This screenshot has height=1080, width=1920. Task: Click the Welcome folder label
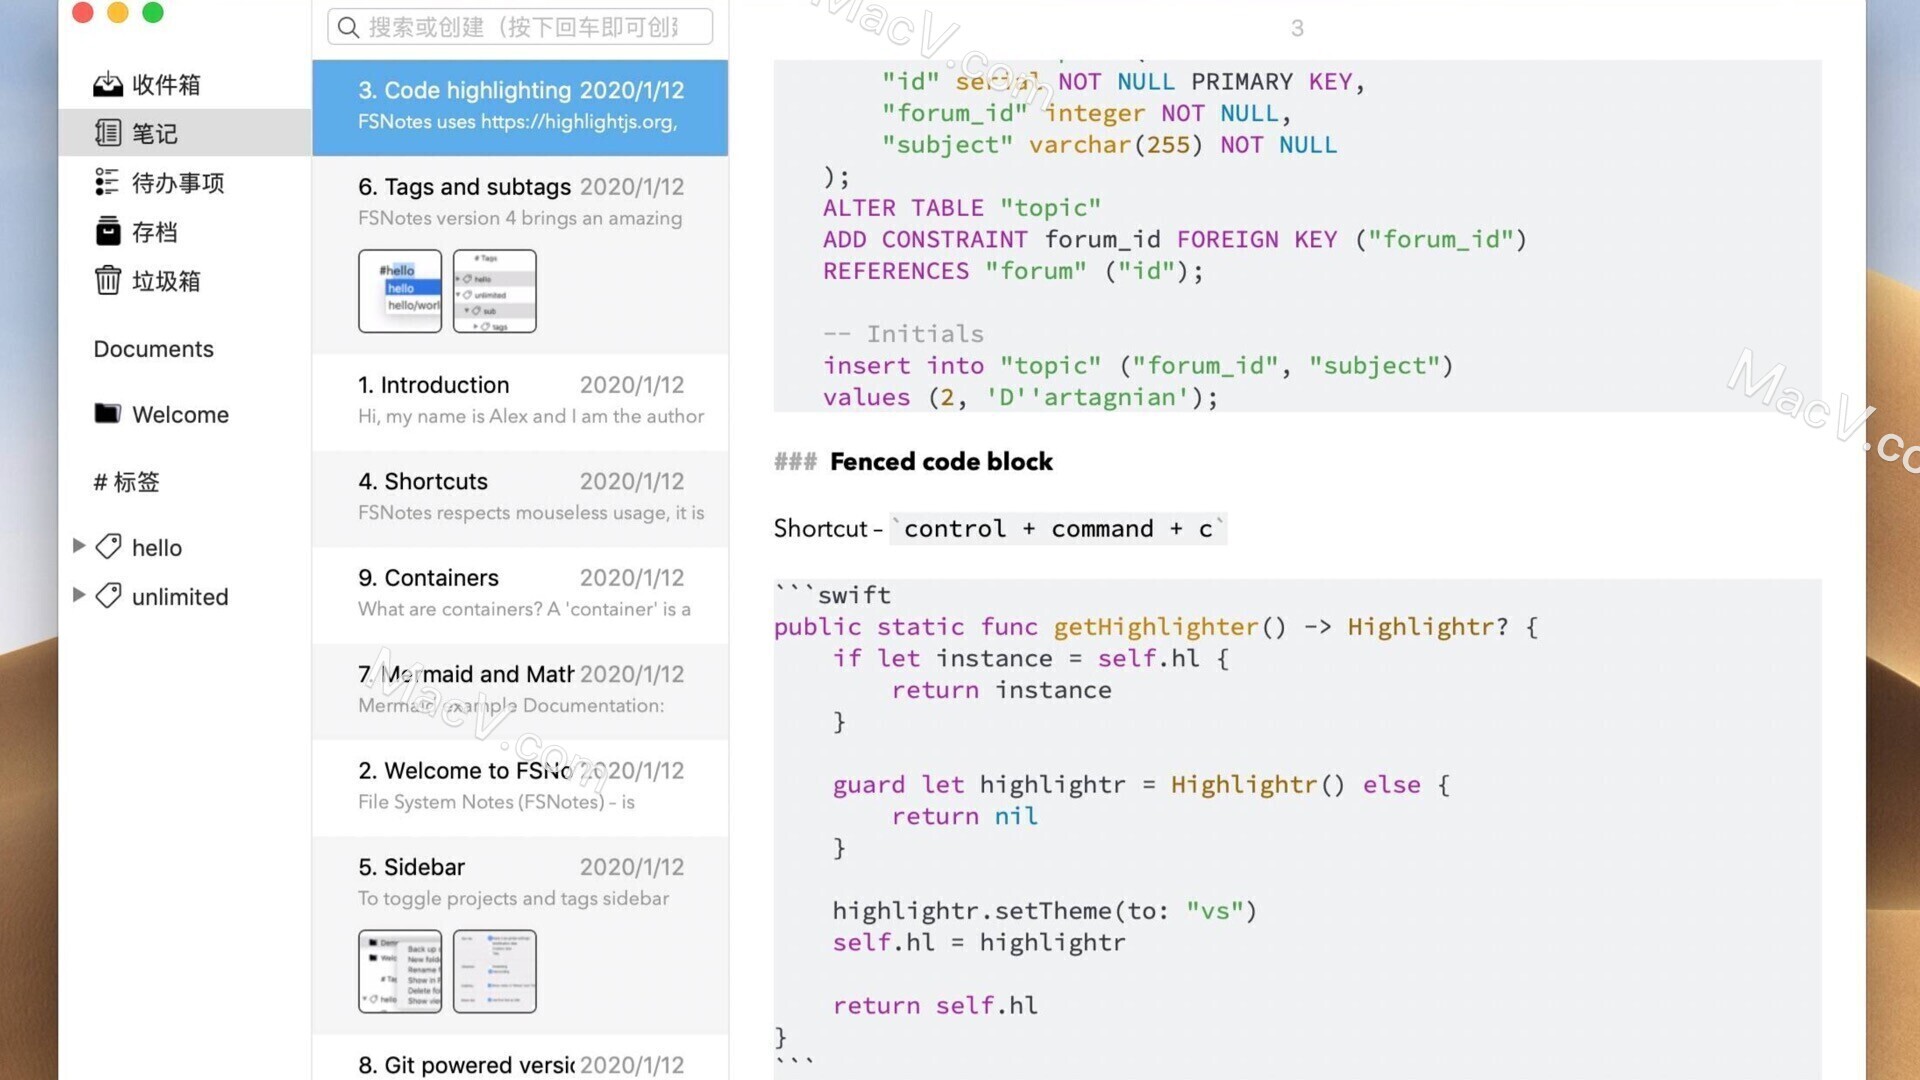[x=180, y=414]
